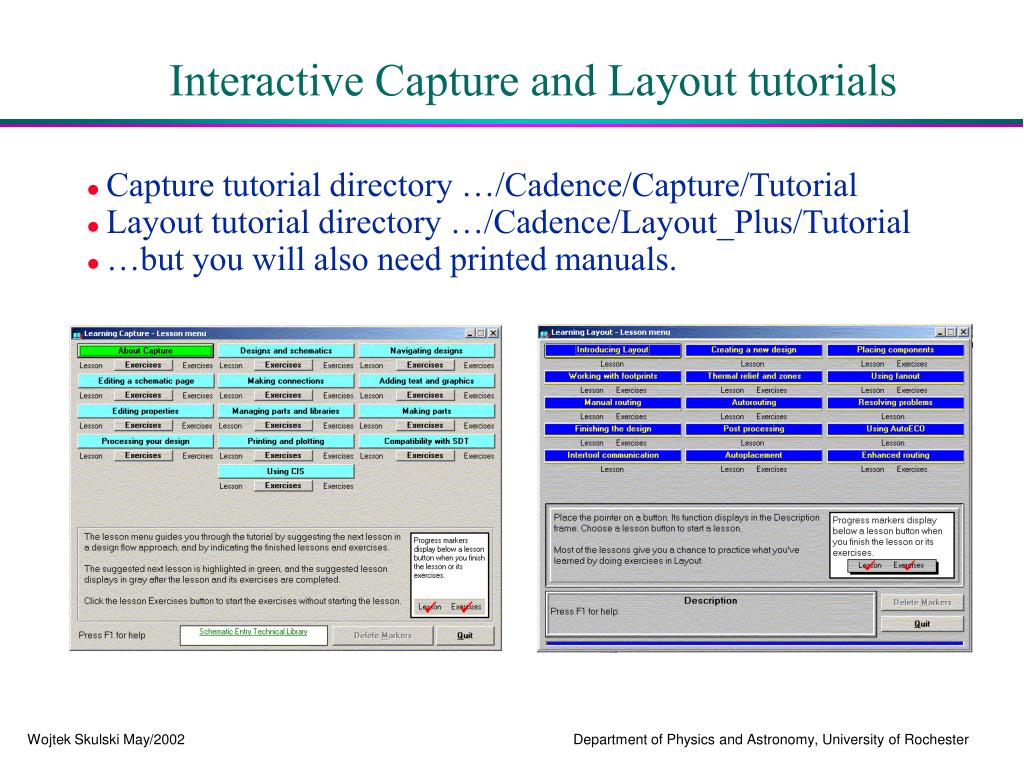Start Editing properties lesson
Image resolution: width=1024 pixels, height=768 pixels.
(145, 411)
